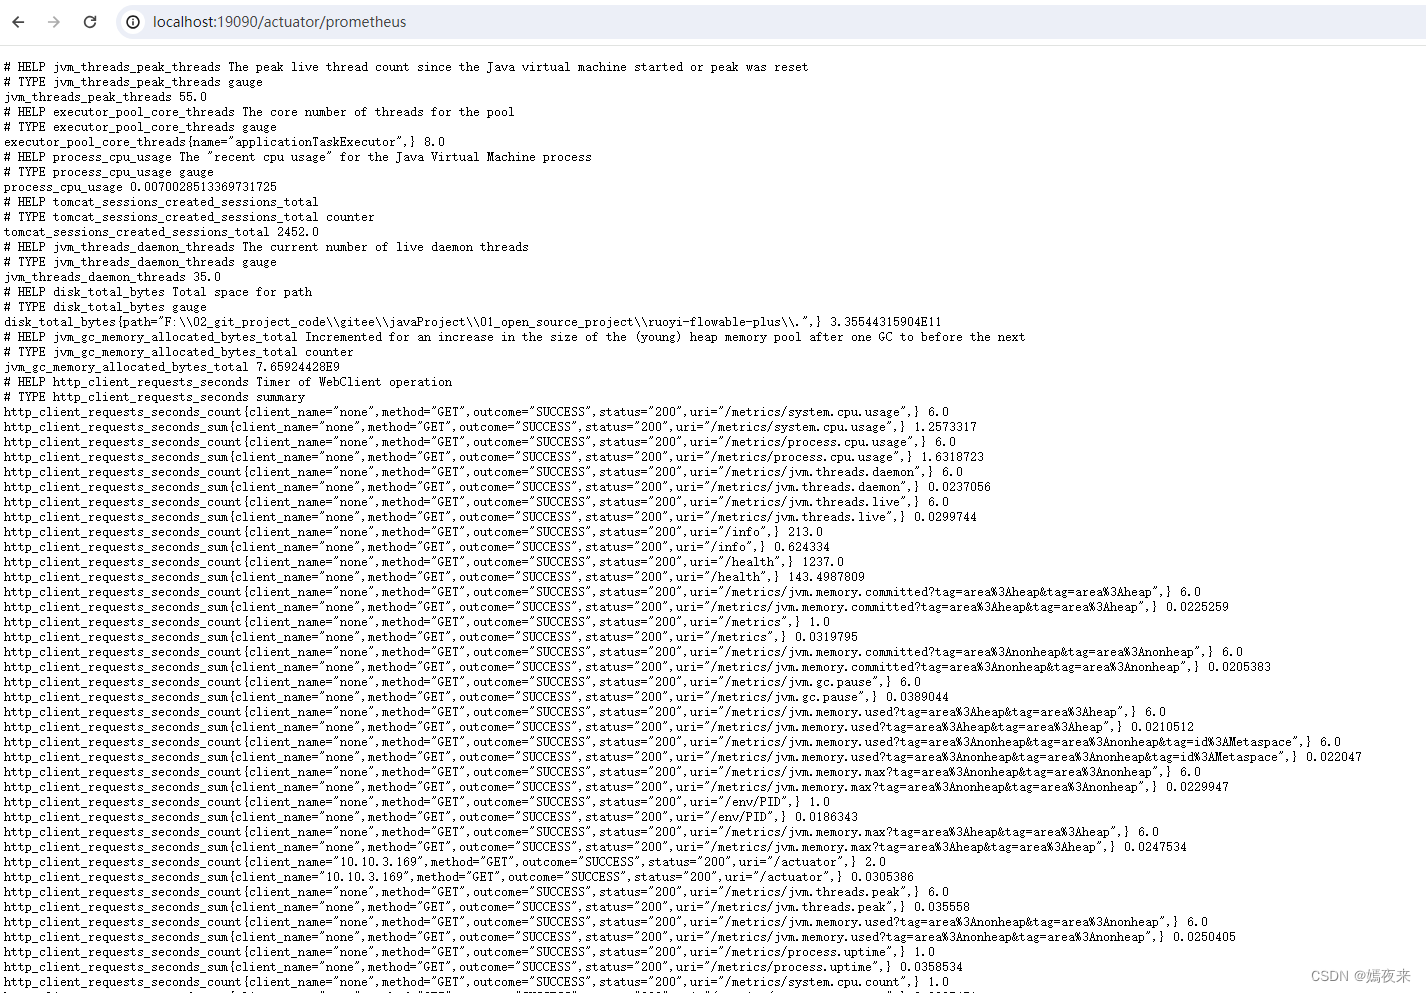Screen dimensions: 1426x993
Task: Click the jvm.threads.peak sum line 0.035558
Action: pyautogui.click(x=487, y=907)
